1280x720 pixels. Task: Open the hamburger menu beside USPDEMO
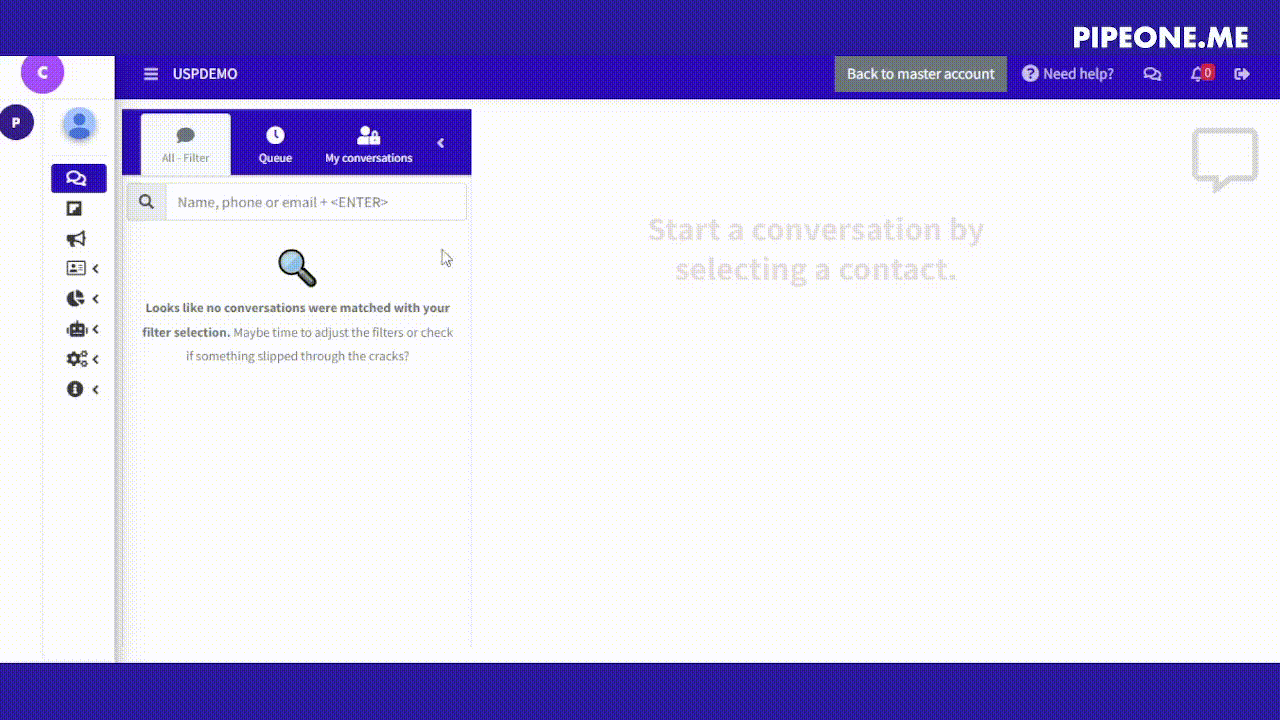click(151, 74)
